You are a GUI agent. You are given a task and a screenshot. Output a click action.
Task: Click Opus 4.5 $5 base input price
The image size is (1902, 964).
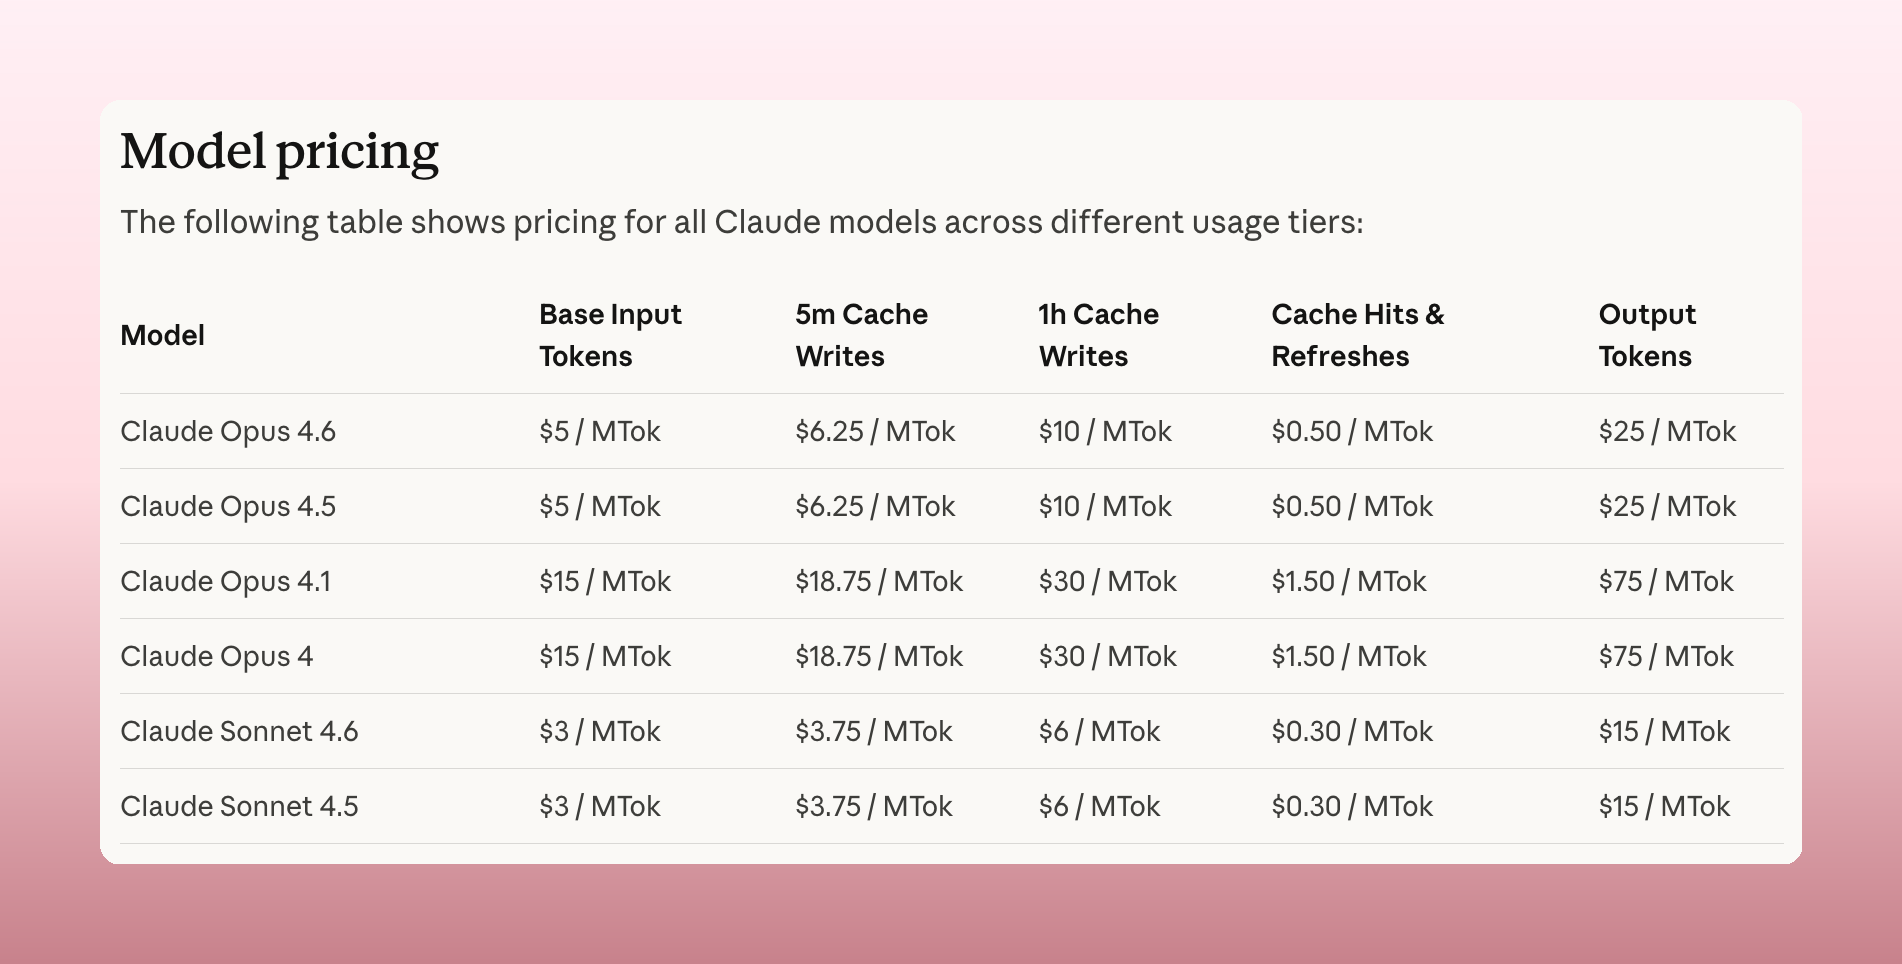[599, 506]
